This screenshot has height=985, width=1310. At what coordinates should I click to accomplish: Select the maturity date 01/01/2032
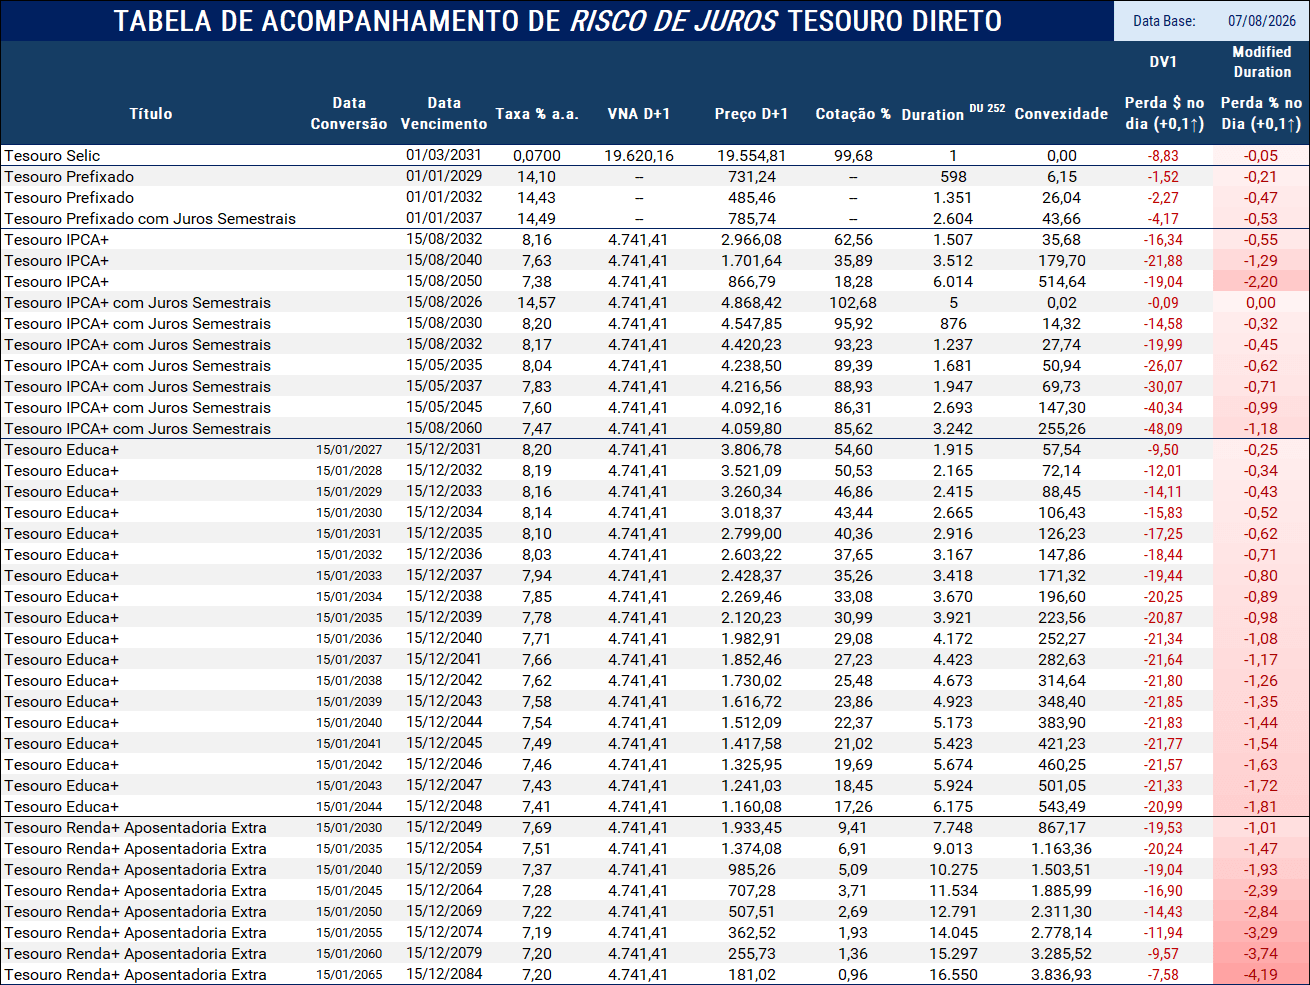tap(444, 197)
